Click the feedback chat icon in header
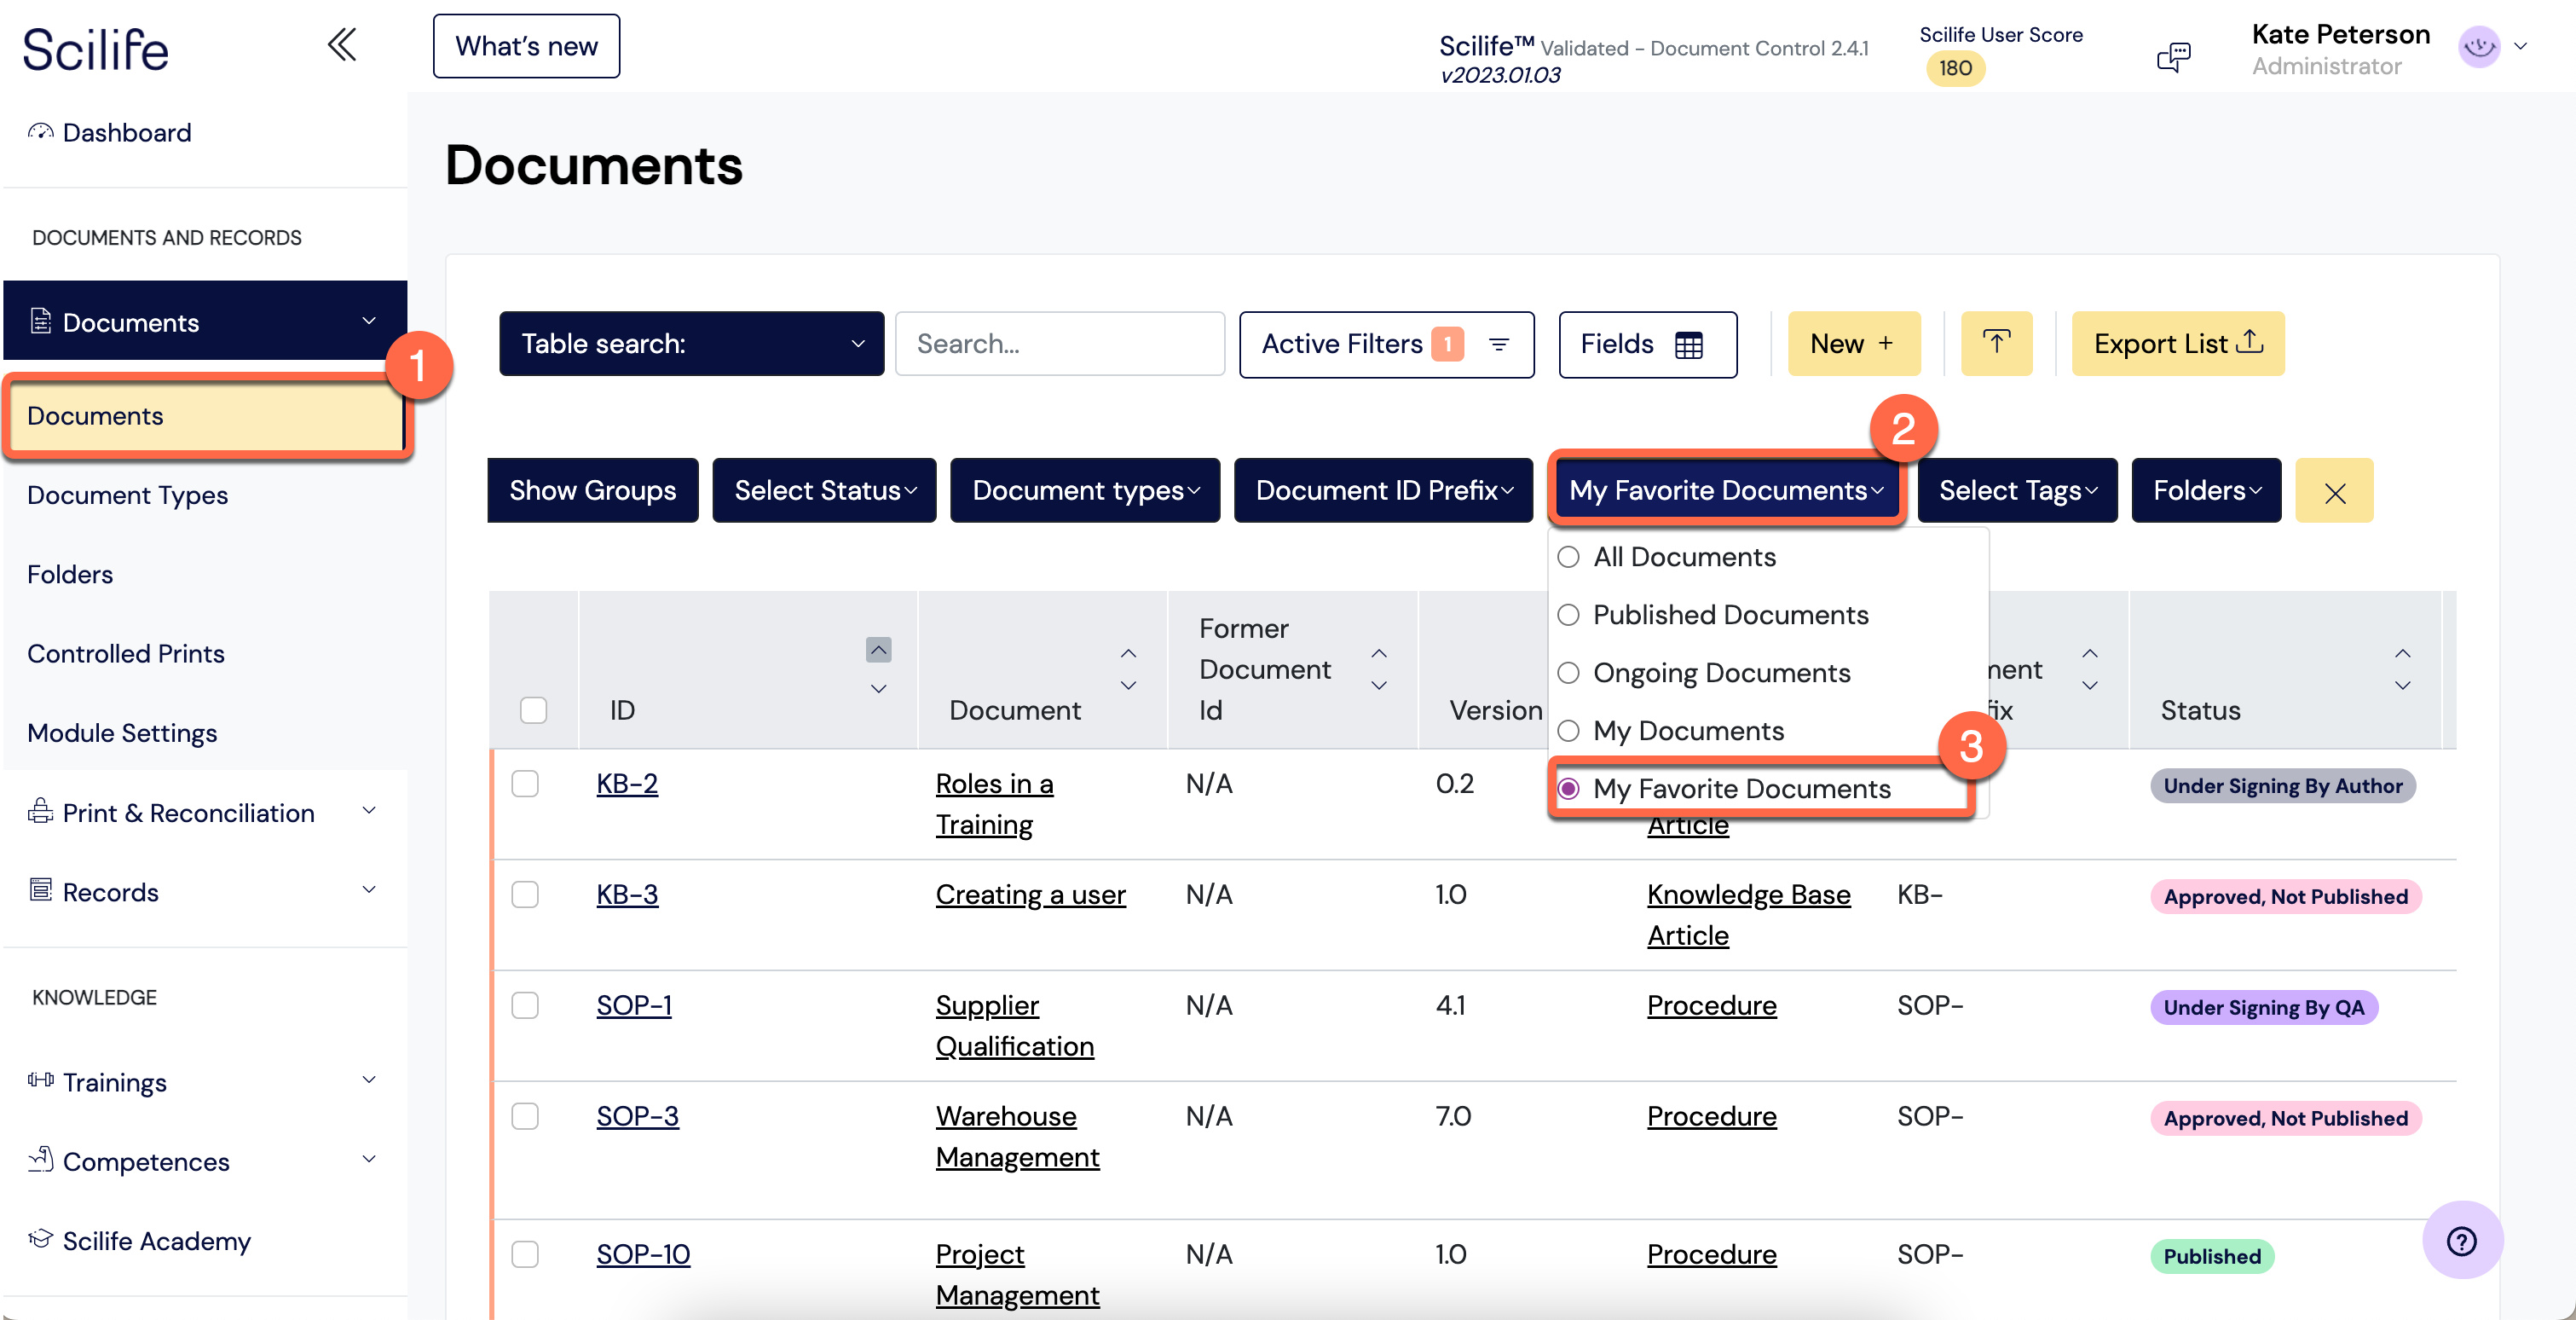The image size is (2576, 1320). pyautogui.click(x=2173, y=57)
